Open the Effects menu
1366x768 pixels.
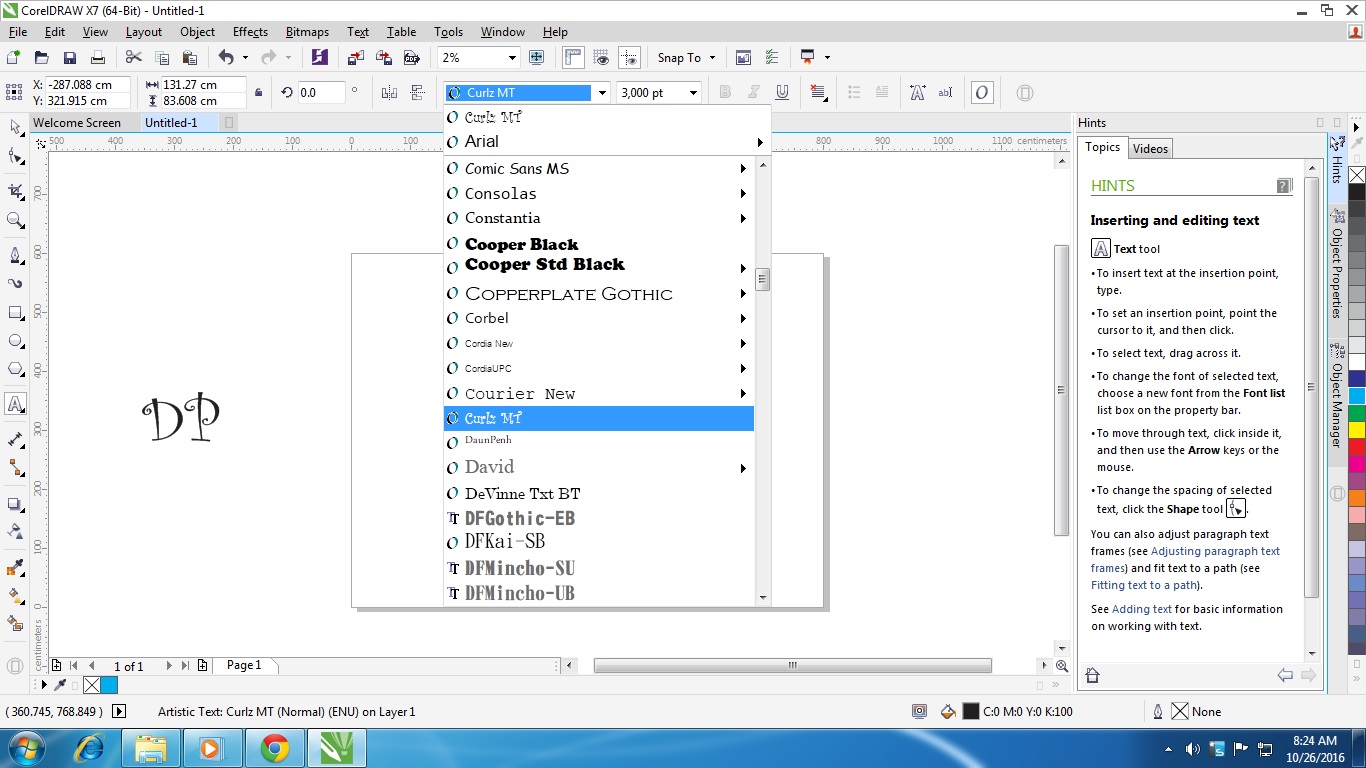pos(250,32)
